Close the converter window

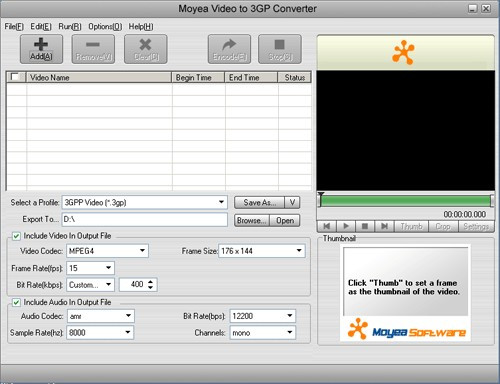pyautogui.click(x=486, y=8)
